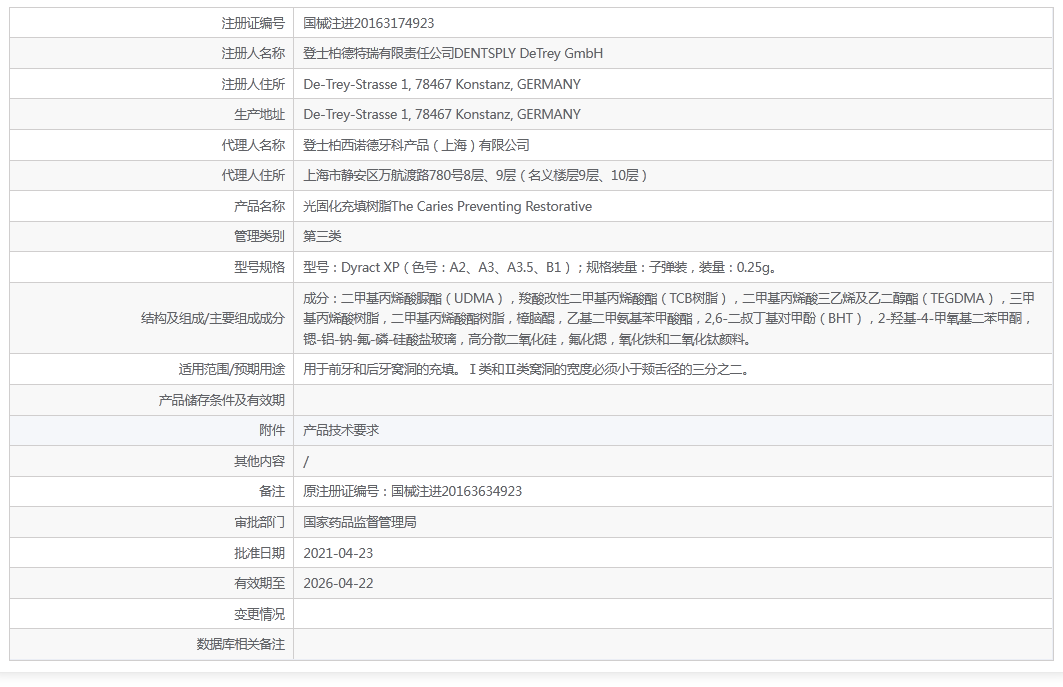Click the 产品储存条件及有效期 row label
Viewport: 1063px width, 687px height.
tap(222, 400)
